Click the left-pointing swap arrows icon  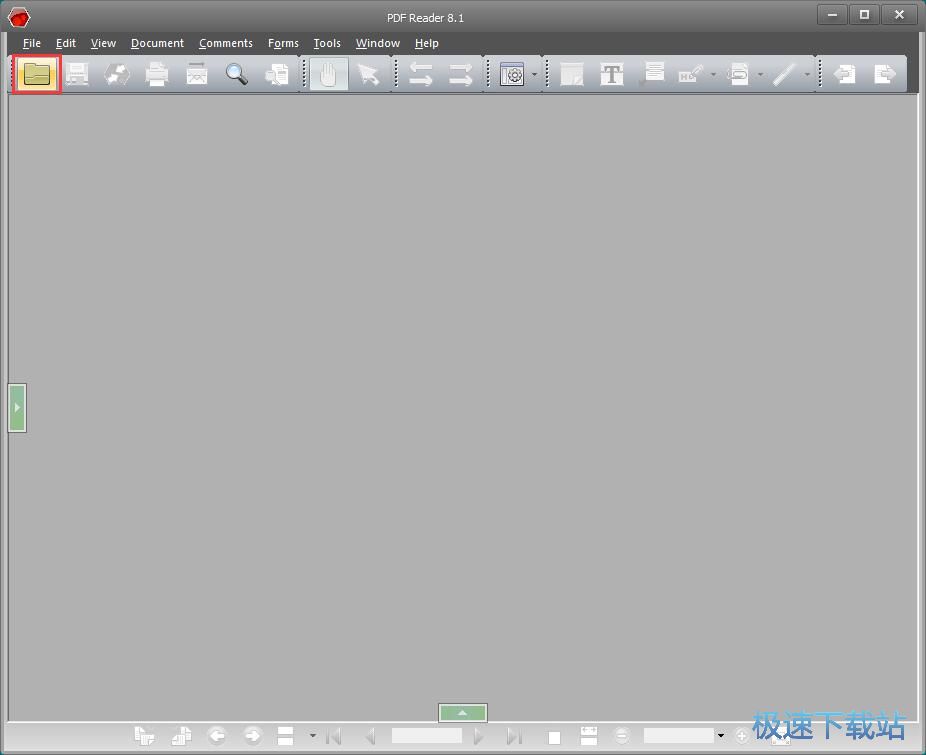pos(420,74)
